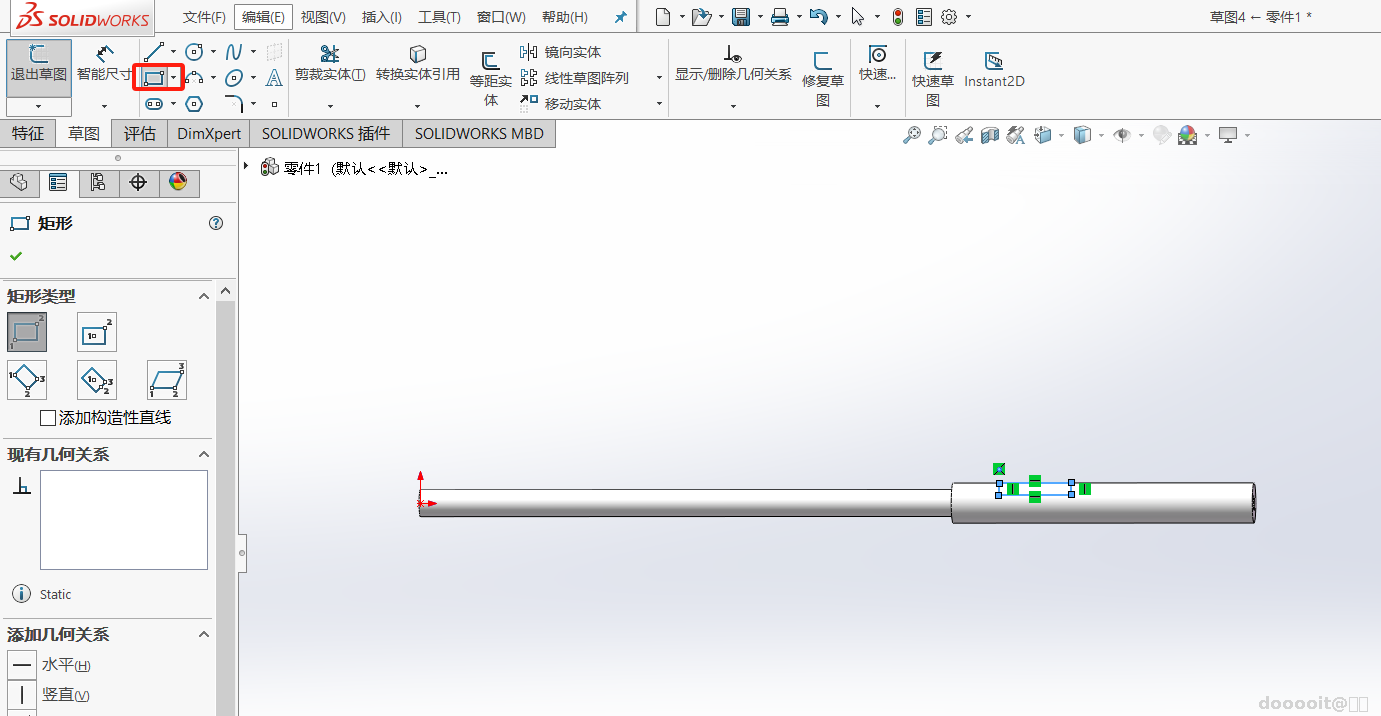Screen dimensions: 1381x716
Task: Select the Ellipse sketch tool
Action: pos(234,77)
